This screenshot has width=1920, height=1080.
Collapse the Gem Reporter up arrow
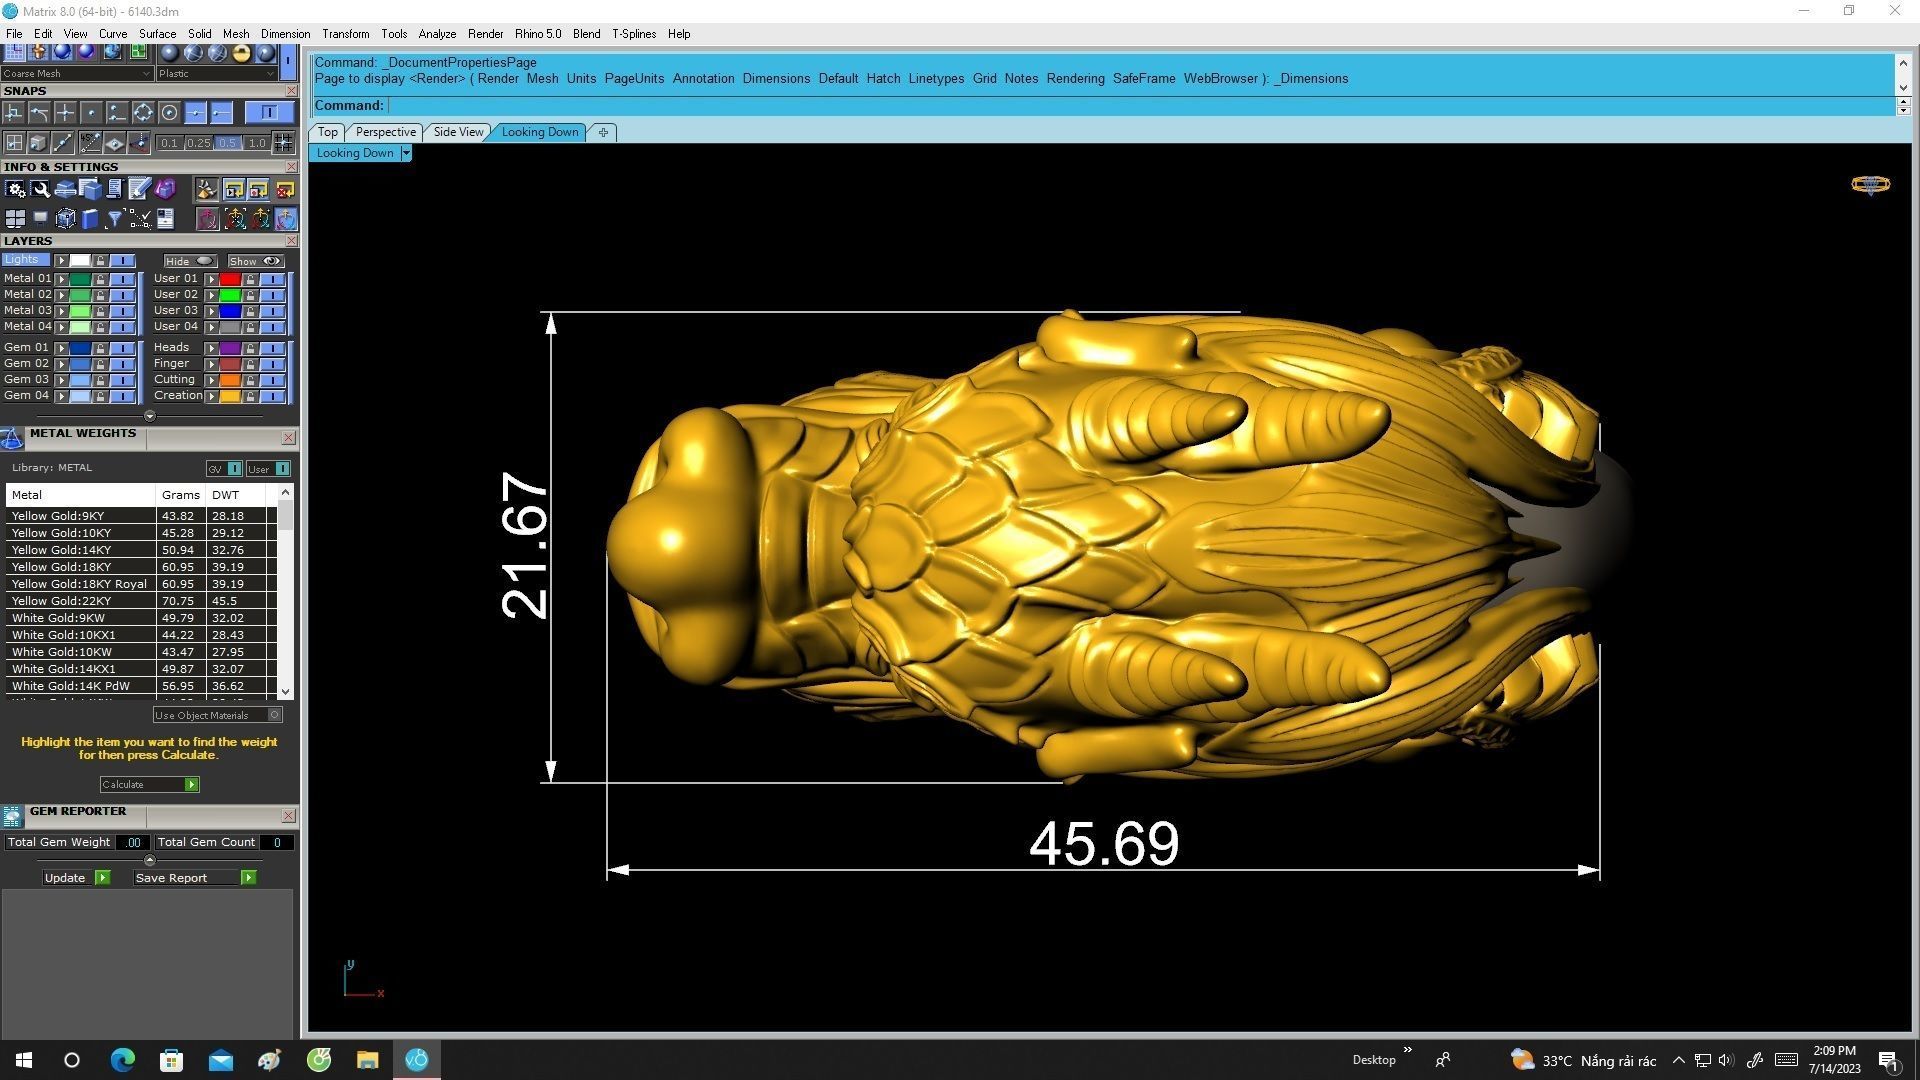coord(150,860)
